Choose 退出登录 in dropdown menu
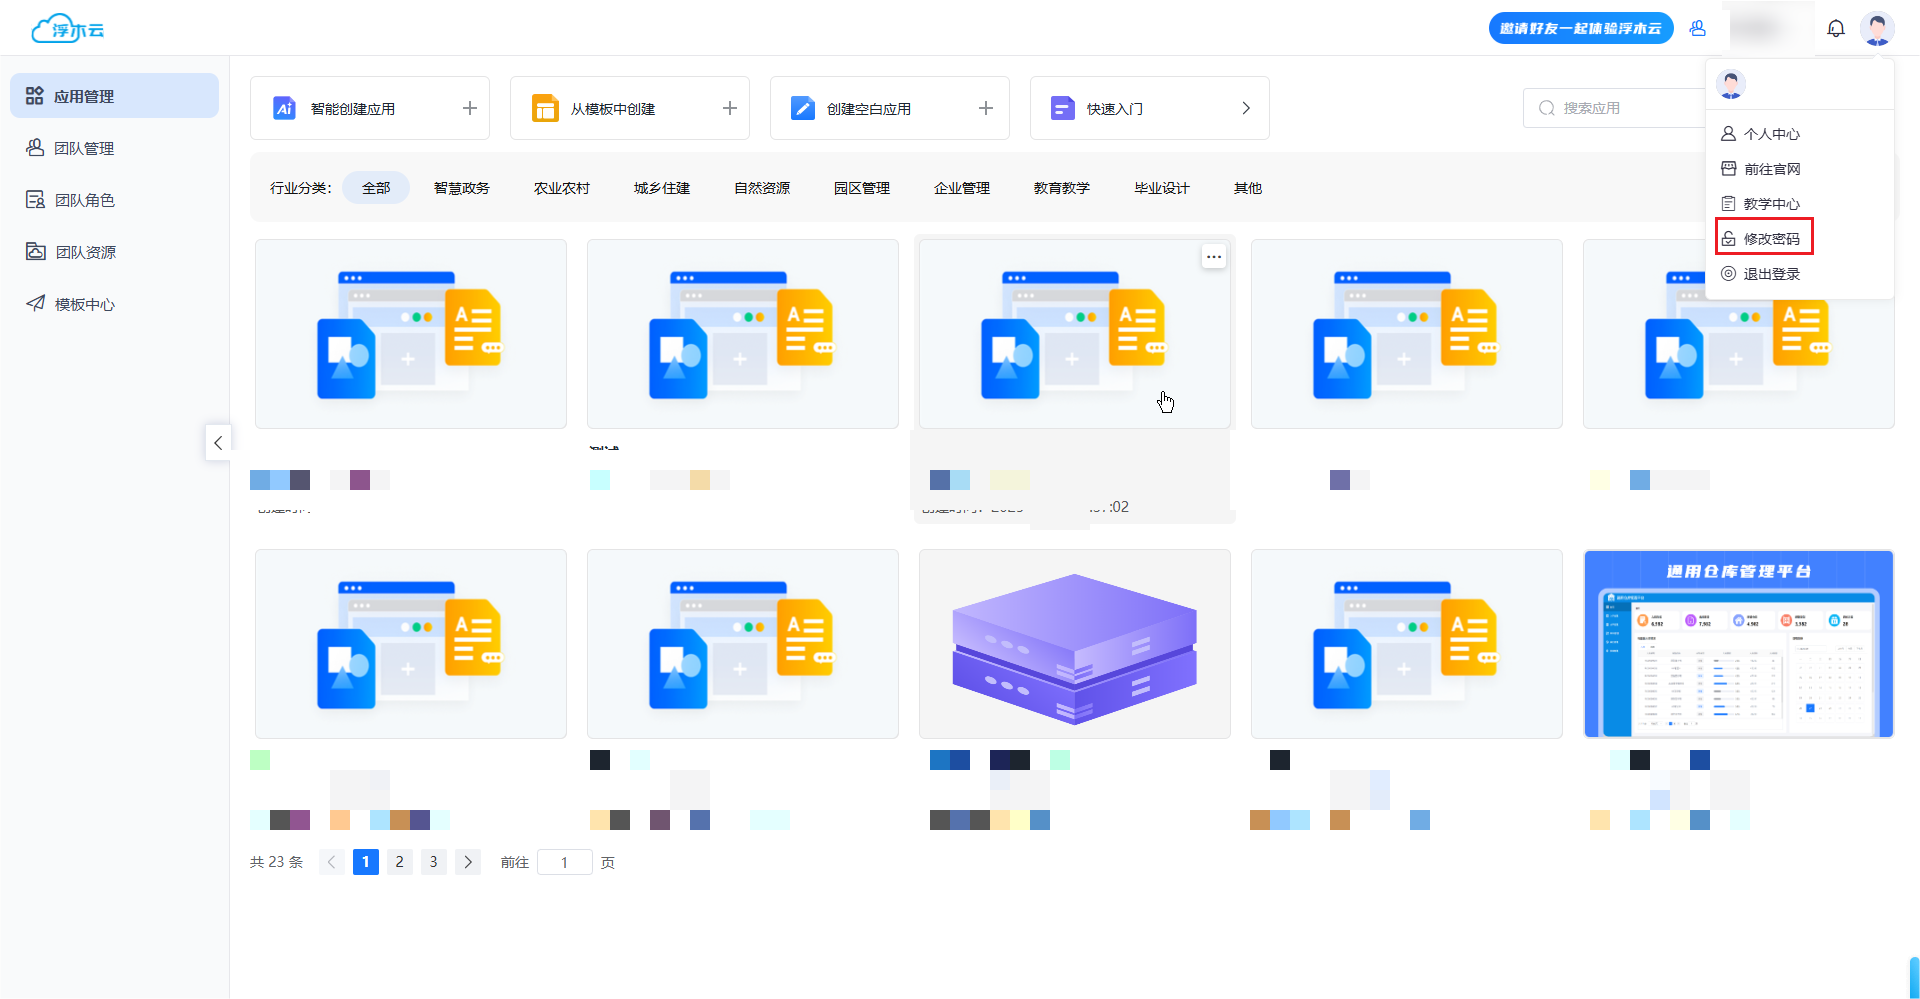This screenshot has width=1920, height=999. pyautogui.click(x=1770, y=274)
